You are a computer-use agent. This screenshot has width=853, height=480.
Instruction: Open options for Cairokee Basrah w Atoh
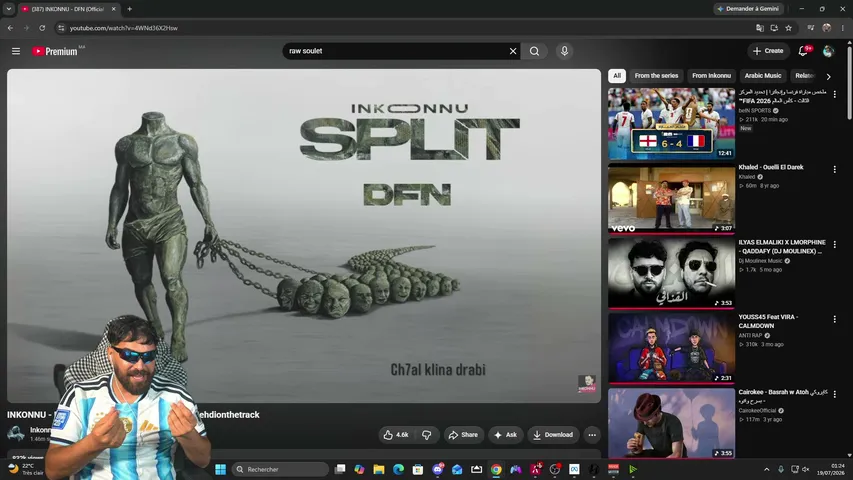[835, 394]
